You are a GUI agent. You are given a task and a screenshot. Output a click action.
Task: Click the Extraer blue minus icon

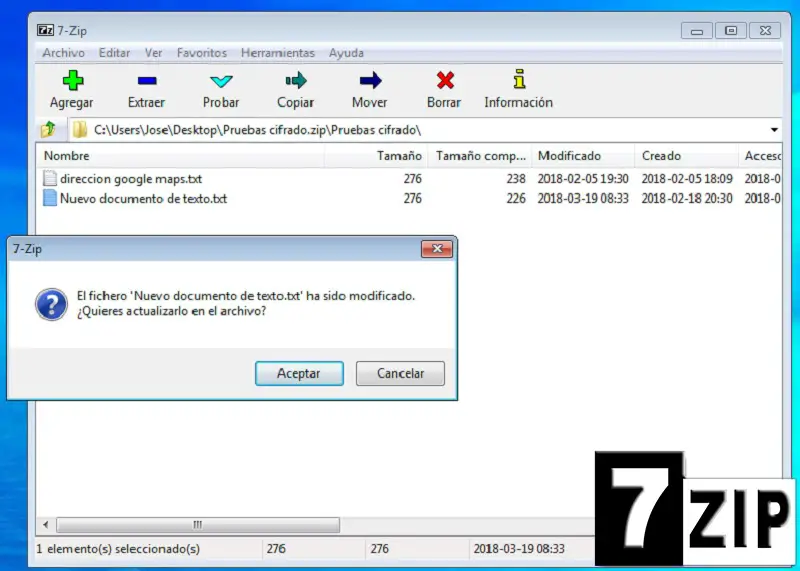147,81
